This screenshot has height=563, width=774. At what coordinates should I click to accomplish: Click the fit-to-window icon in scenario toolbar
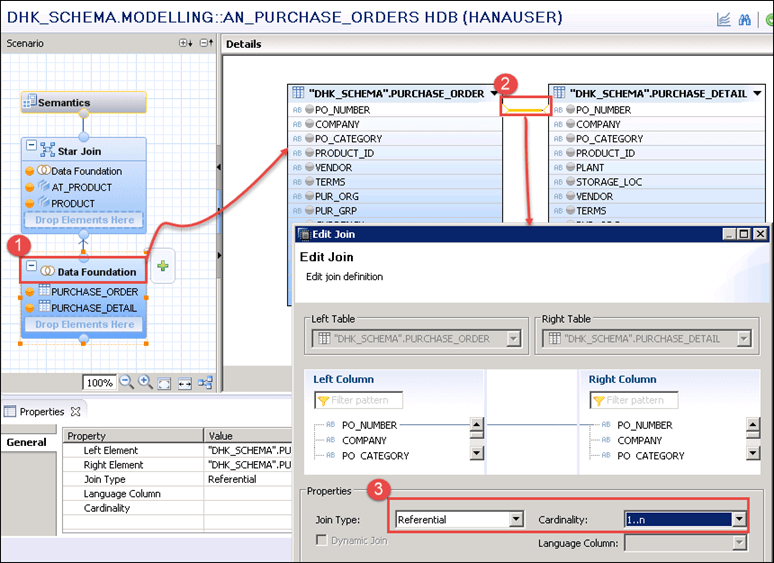click(165, 382)
